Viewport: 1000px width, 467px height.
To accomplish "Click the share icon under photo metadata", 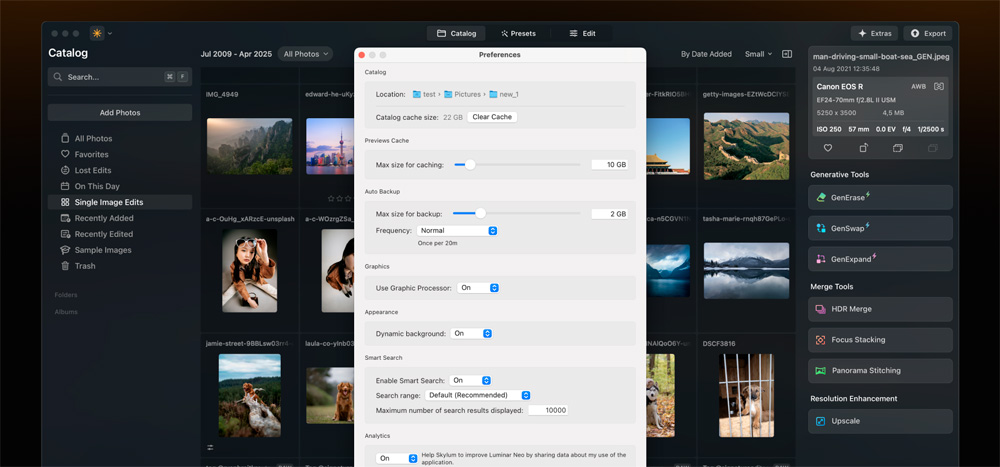I will click(863, 148).
